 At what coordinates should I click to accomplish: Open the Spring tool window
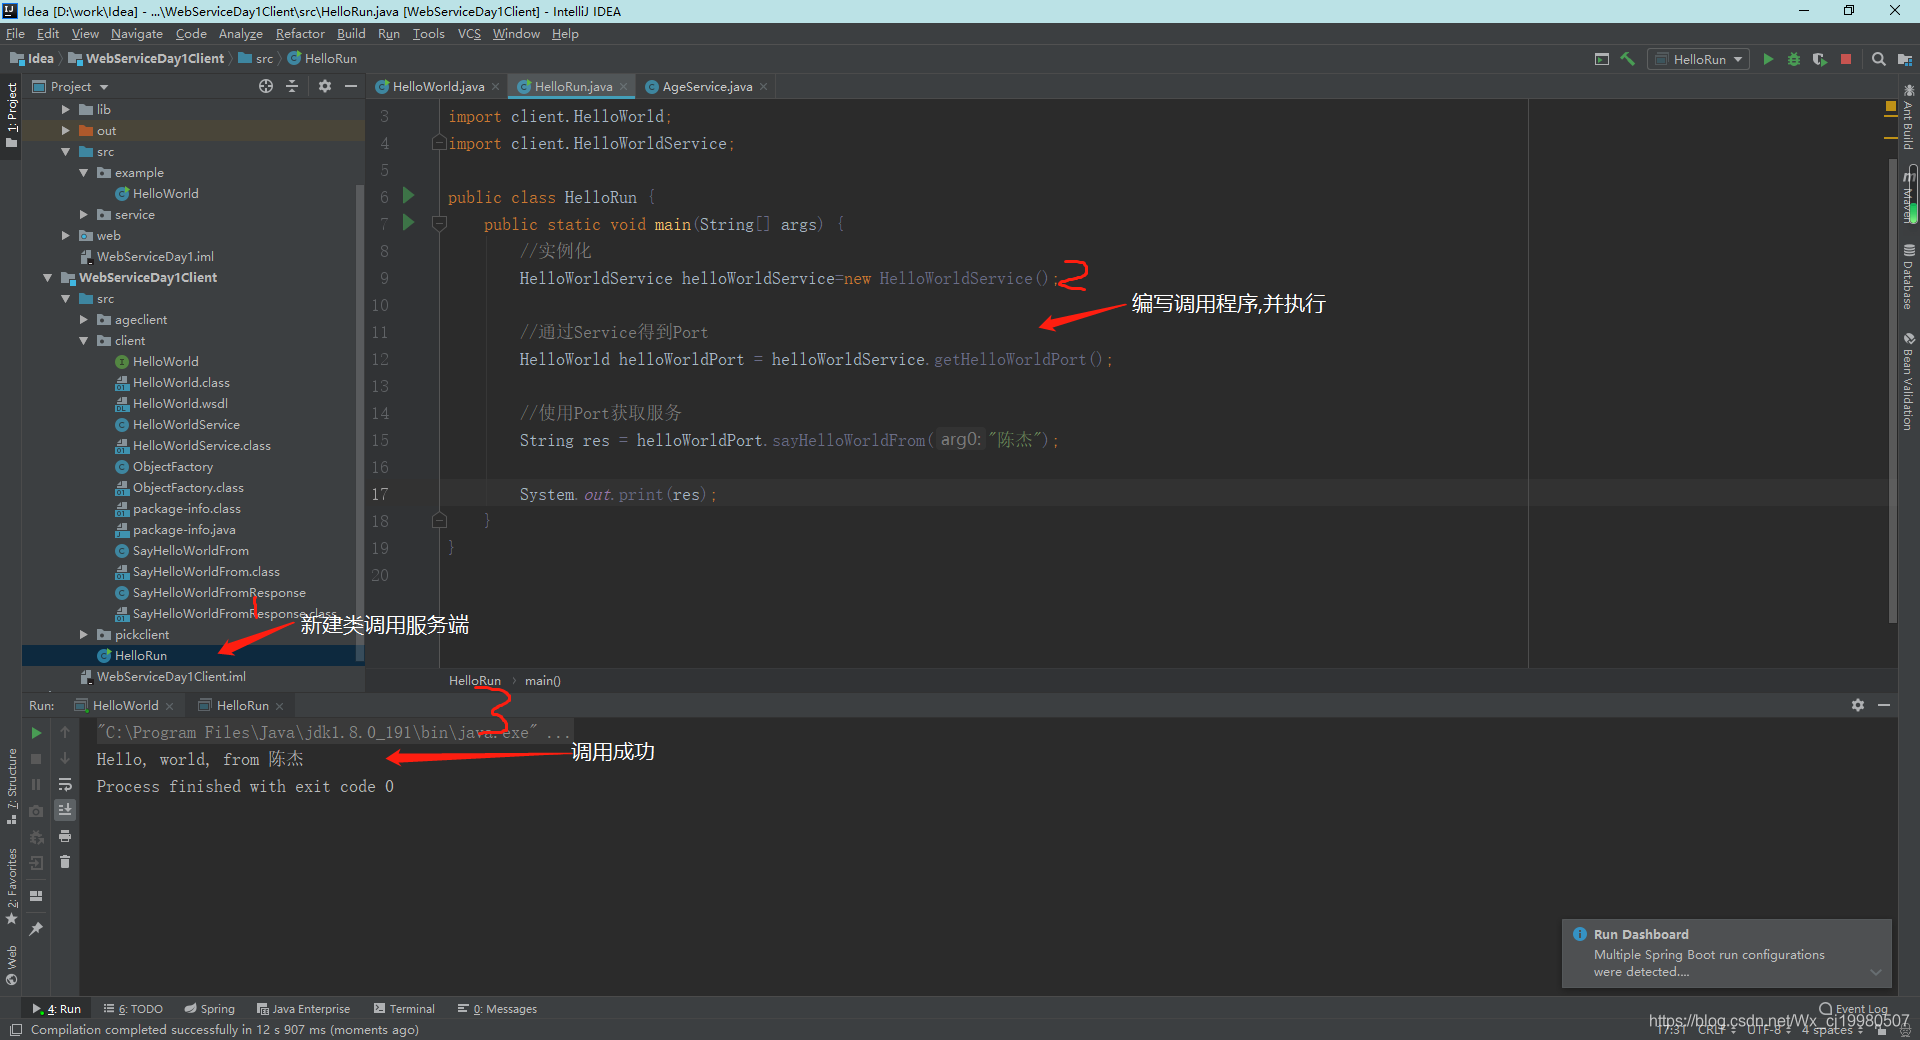(x=210, y=1009)
